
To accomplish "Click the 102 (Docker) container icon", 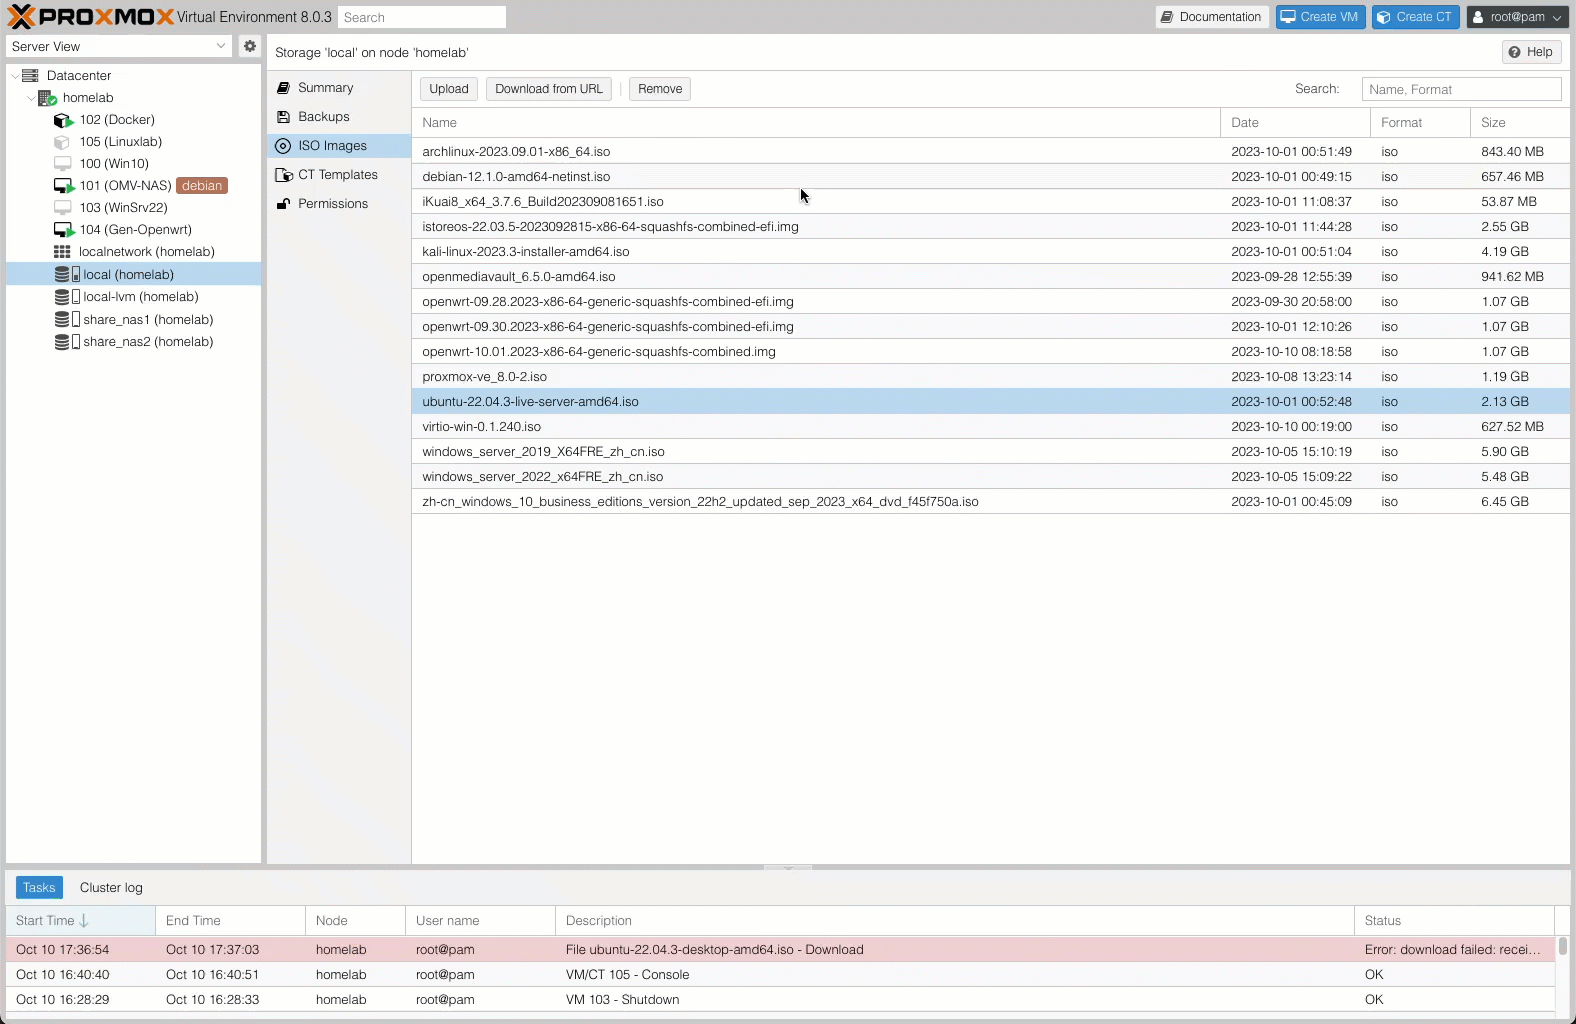I will click(x=63, y=120).
